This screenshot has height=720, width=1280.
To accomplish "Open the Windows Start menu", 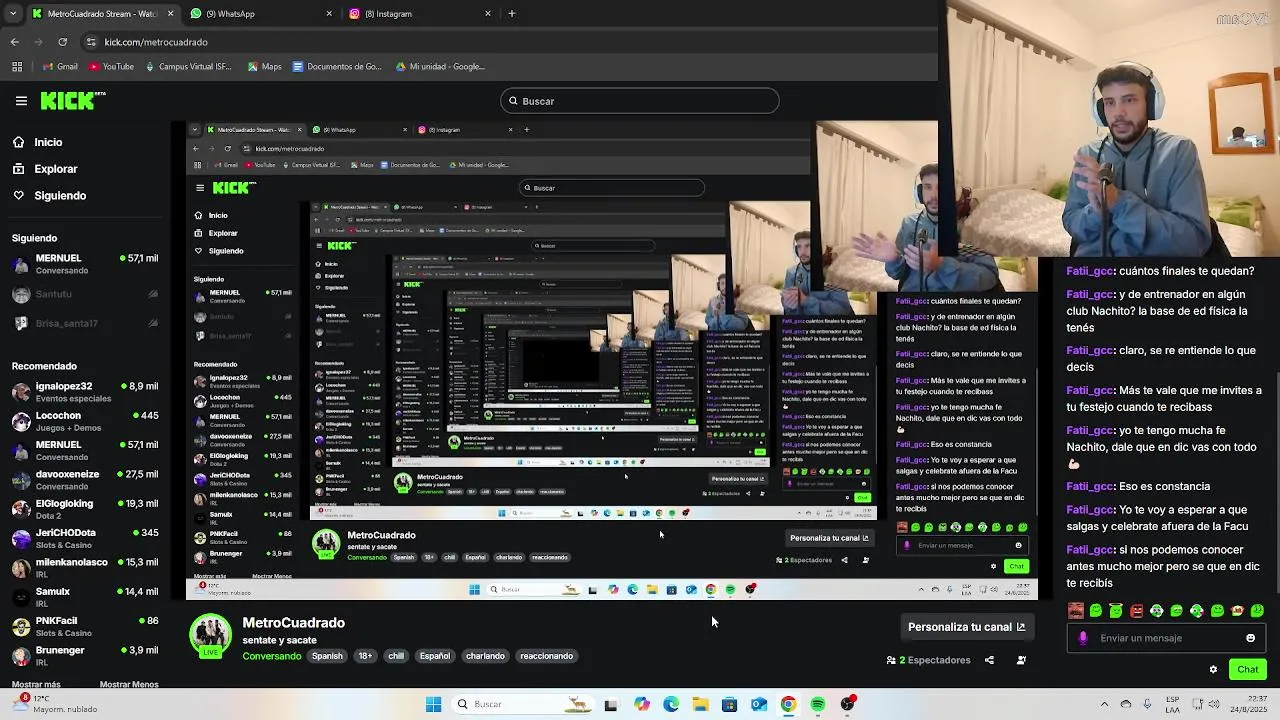I will (x=433, y=704).
